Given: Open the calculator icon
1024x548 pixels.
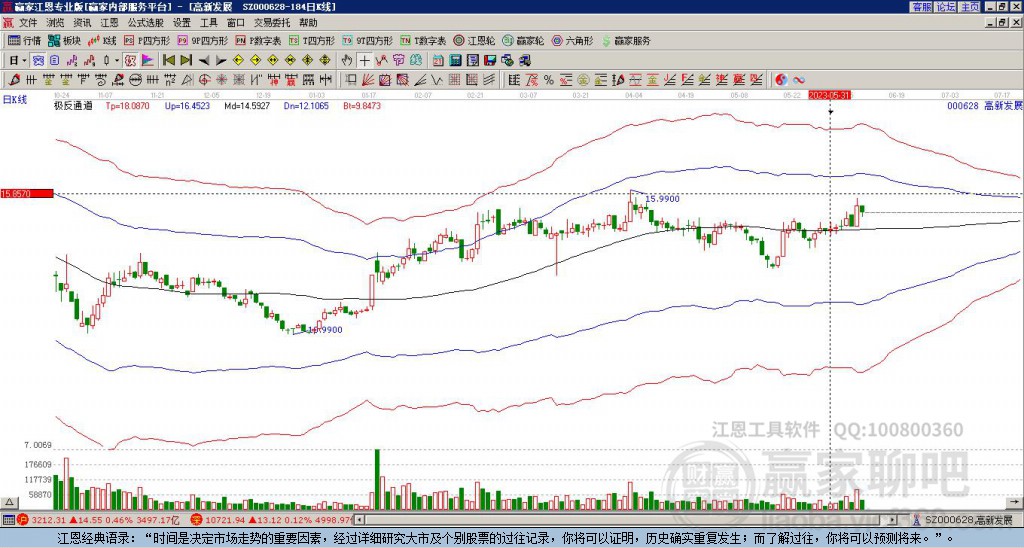Looking at the screenshot, I should (x=455, y=61).
